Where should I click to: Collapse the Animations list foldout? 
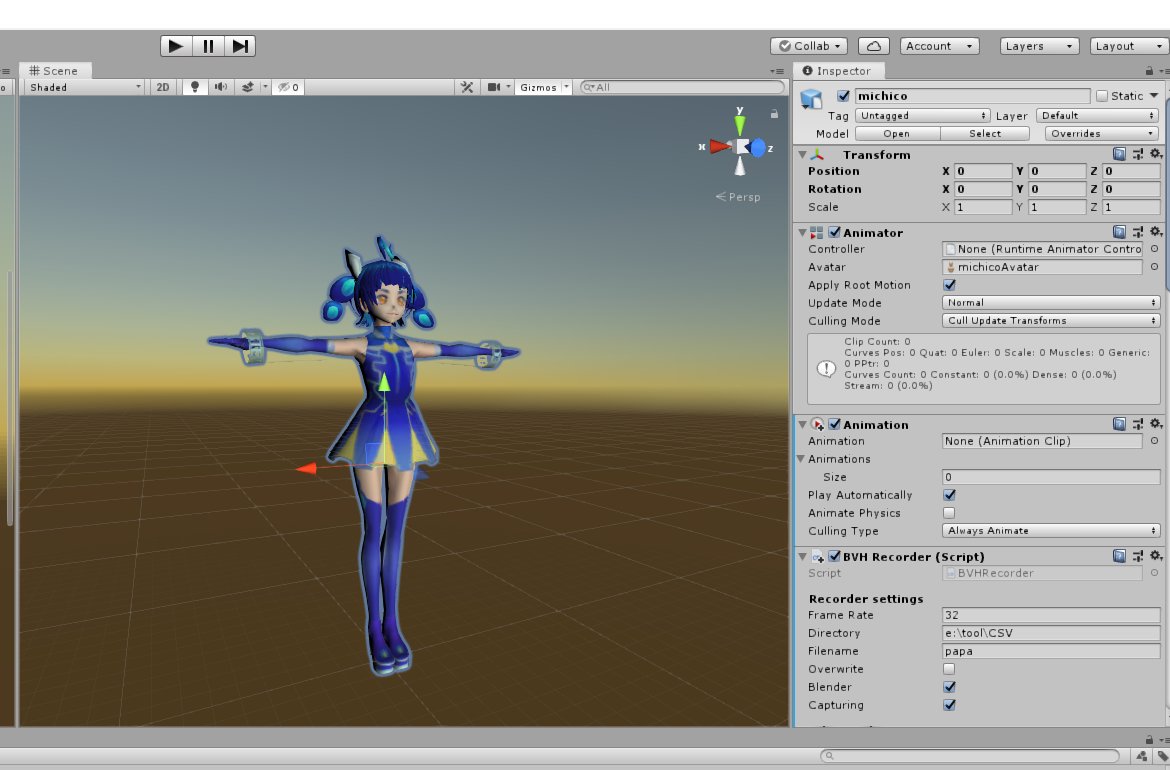[x=801, y=459]
